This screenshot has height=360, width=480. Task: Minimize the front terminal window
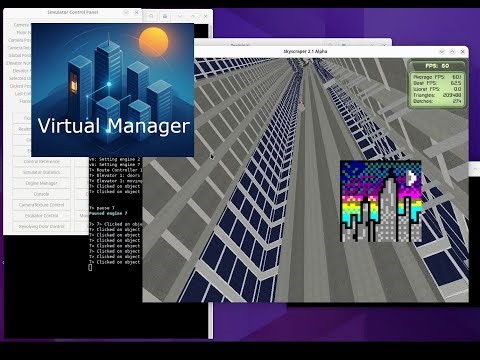click(x=180, y=16)
